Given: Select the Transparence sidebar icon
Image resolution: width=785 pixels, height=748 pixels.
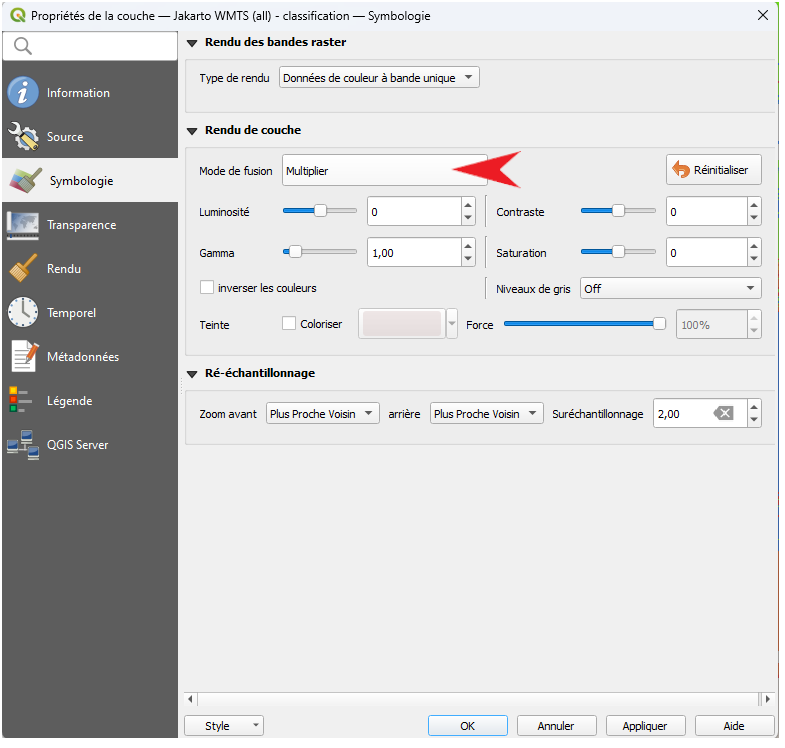Looking at the screenshot, I should 22,225.
